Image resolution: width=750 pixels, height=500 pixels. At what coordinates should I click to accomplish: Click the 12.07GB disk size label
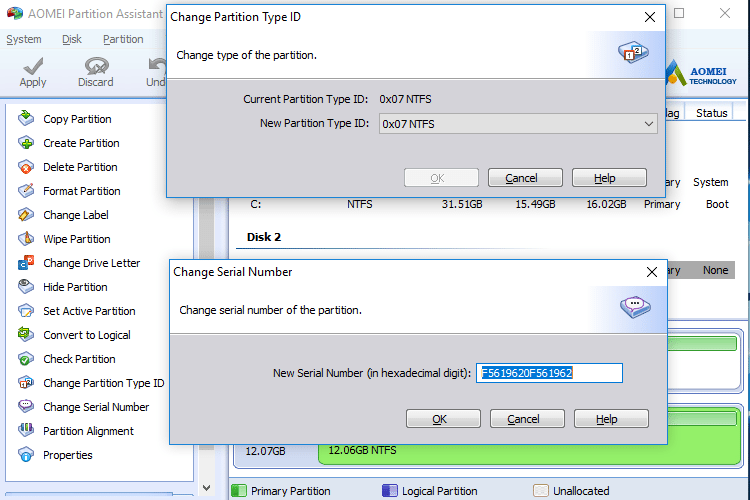265,451
